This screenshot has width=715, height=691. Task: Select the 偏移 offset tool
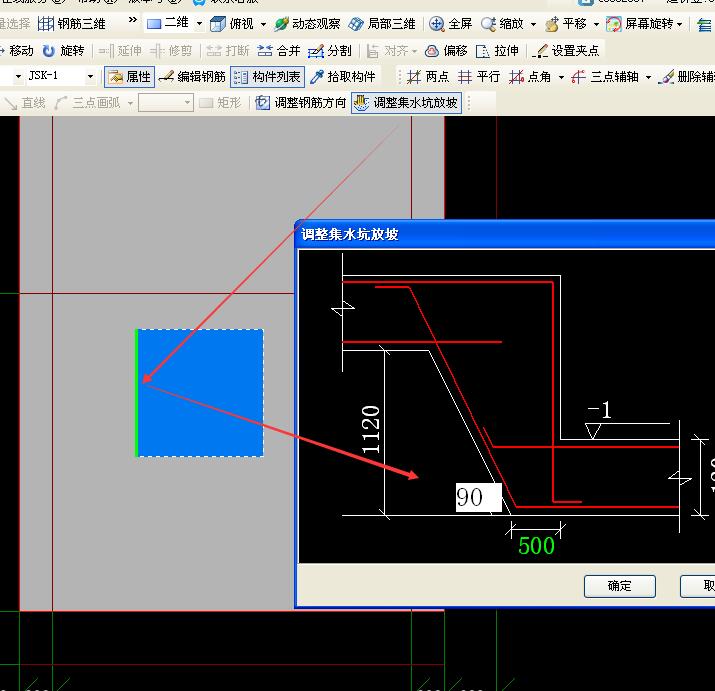pyautogui.click(x=446, y=51)
